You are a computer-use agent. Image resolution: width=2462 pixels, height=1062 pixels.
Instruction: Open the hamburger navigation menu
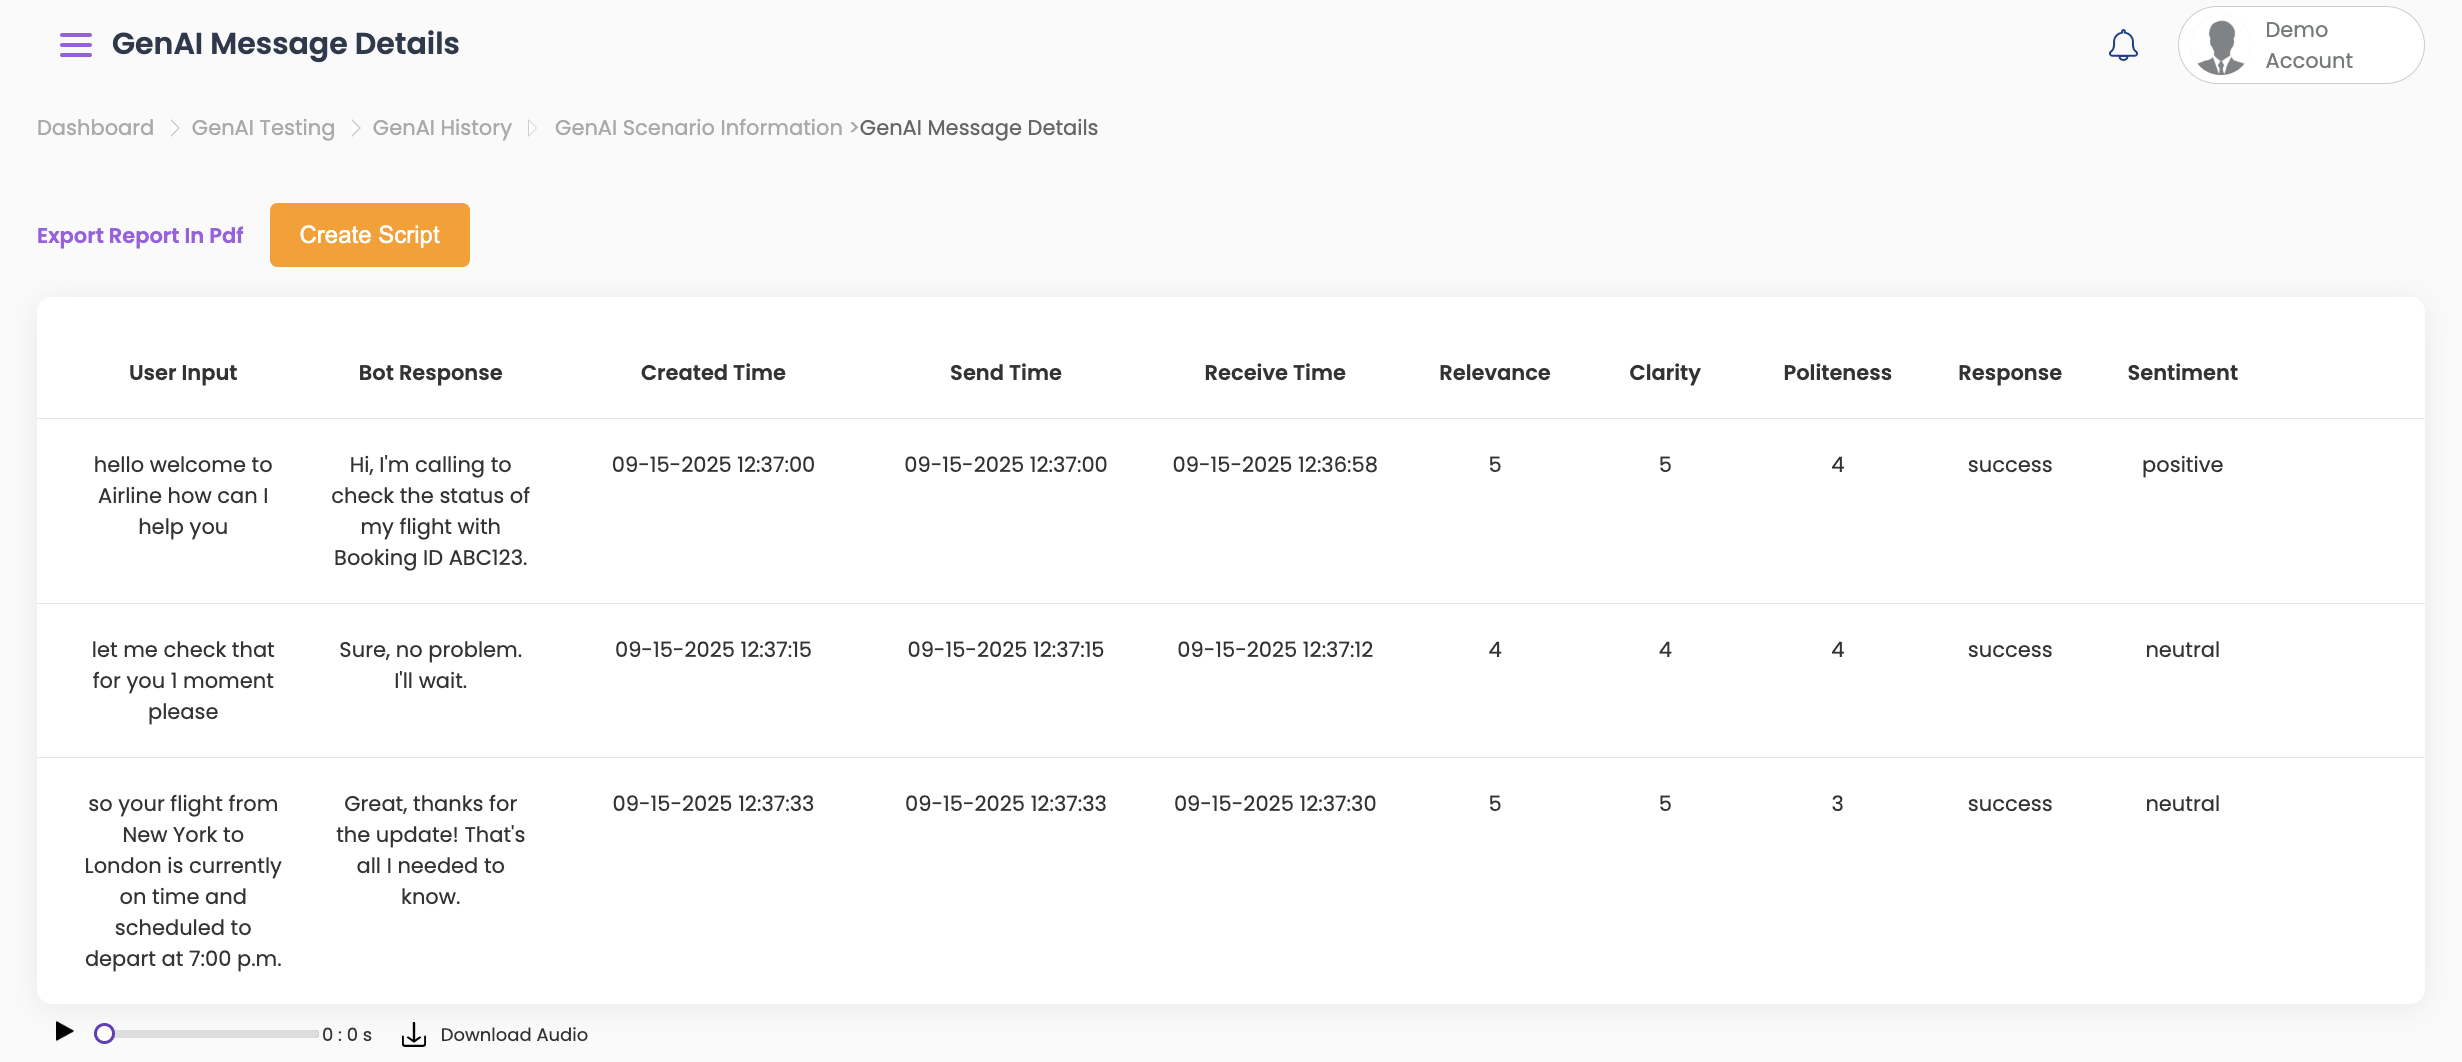pyautogui.click(x=75, y=45)
